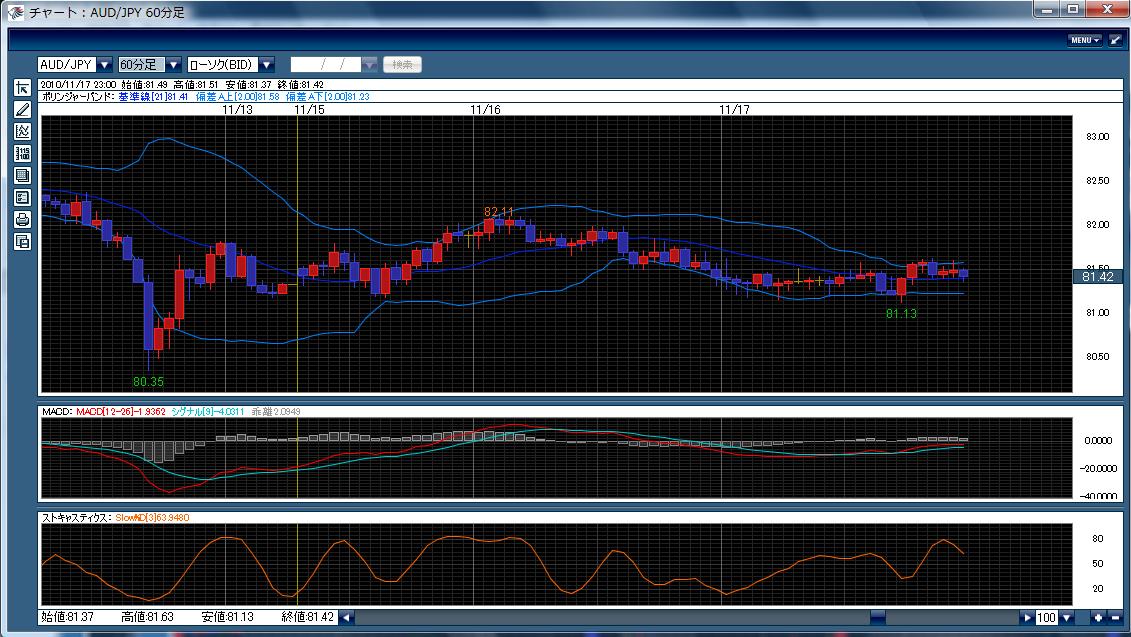Click the 偏差A上[2.00]81.58 label
This screenshot has height=637, width=1131.
pos(237,97)
